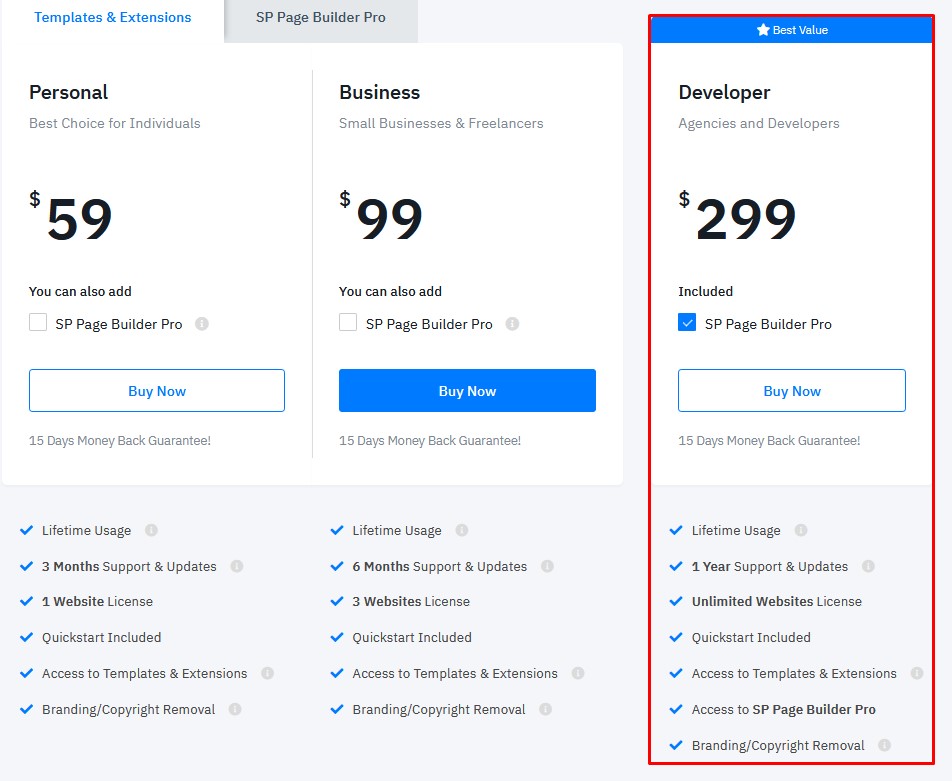
Task: Click info icon next to Personal Lifetime Usage
Action: pyautogui.click(x=151, y=530)
